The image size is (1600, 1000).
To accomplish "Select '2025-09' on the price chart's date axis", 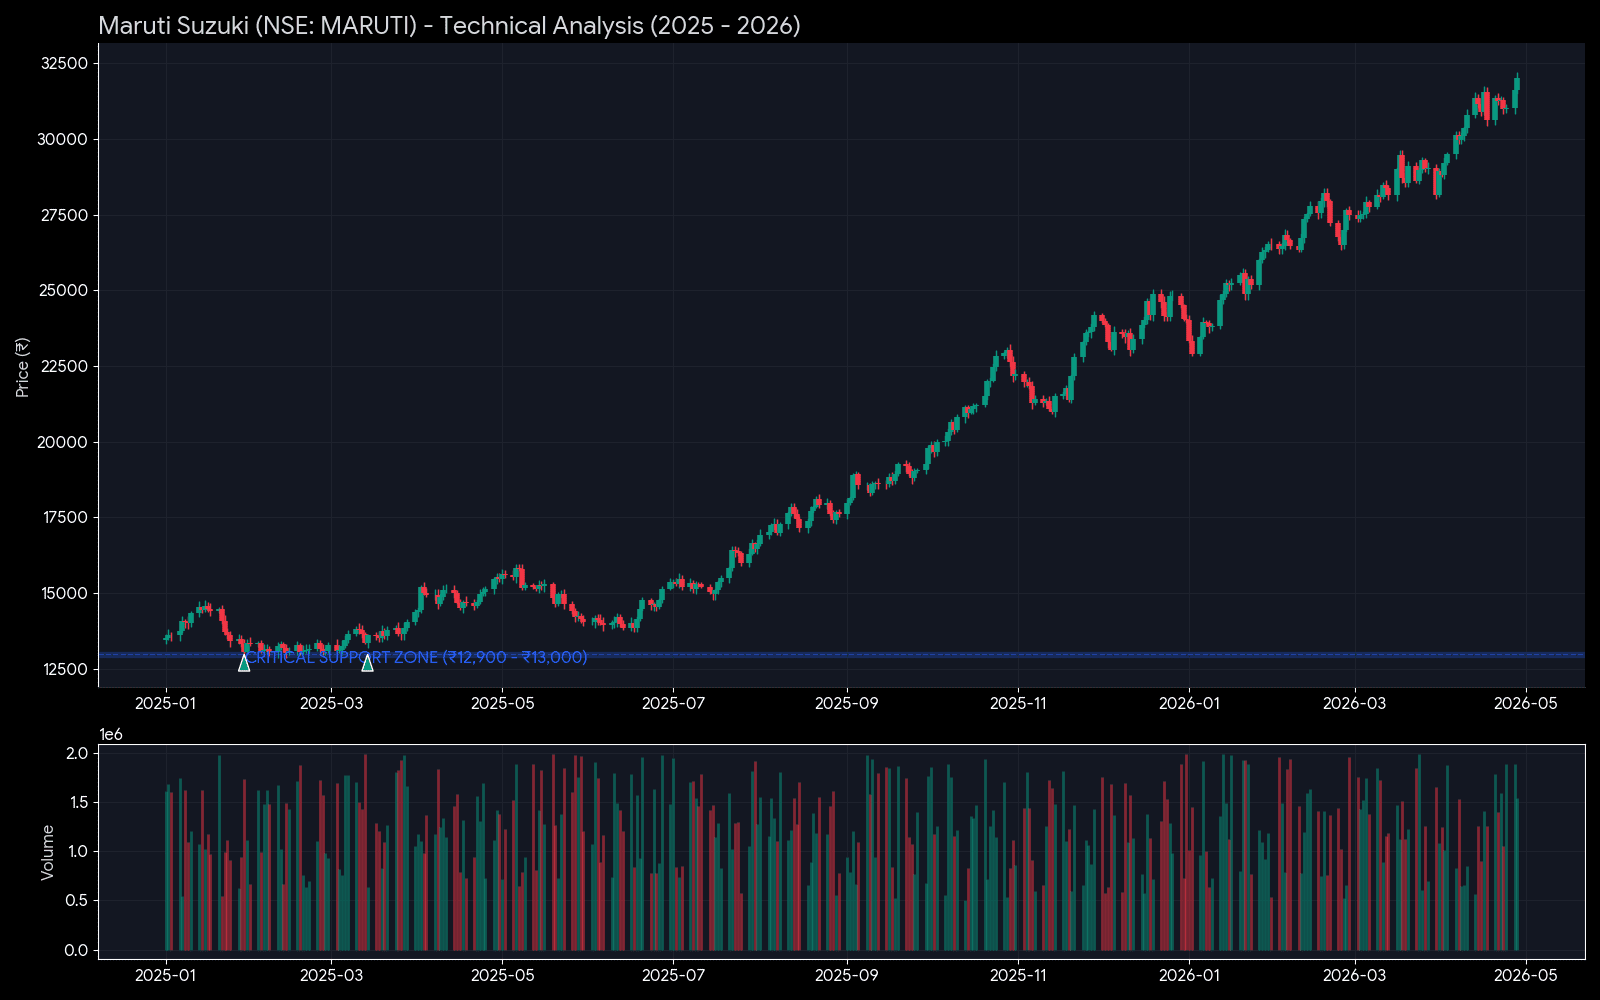I will pyautogui.click(x=847, y=703).
